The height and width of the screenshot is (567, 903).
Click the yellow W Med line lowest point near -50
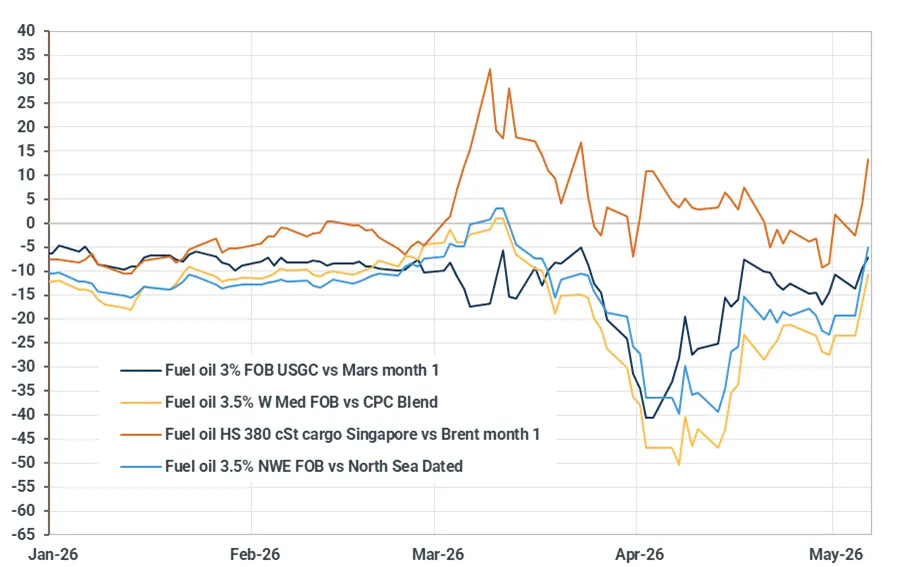(x=679, y=465)
